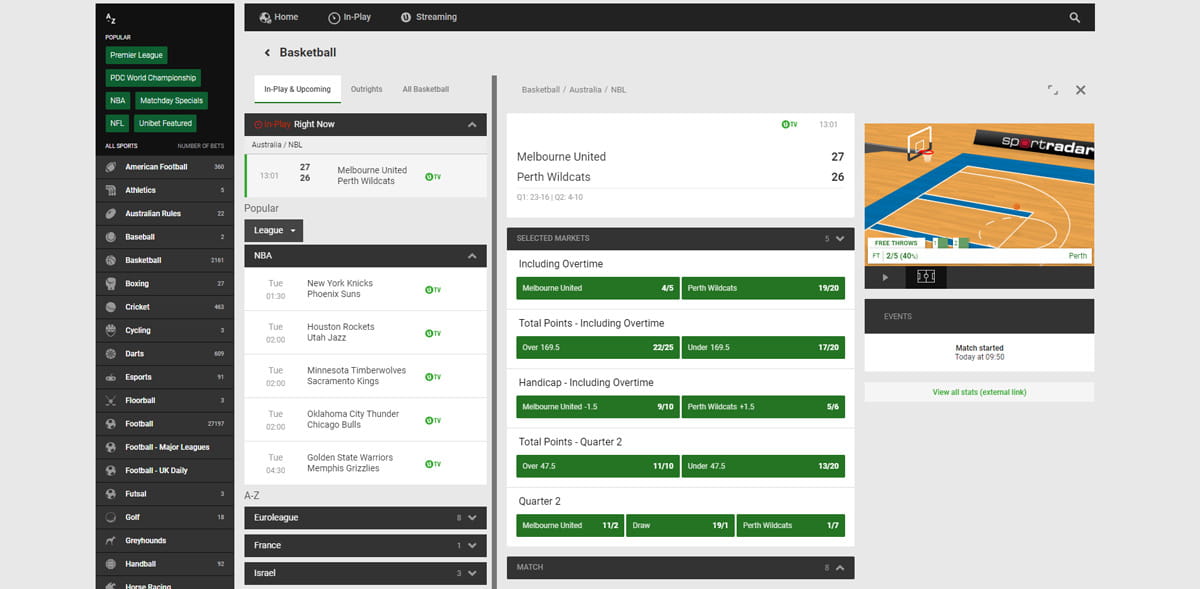Click the NFL popular button
Screen dimensions: 1200x589
pyautogui.click(x=118, y=123)
